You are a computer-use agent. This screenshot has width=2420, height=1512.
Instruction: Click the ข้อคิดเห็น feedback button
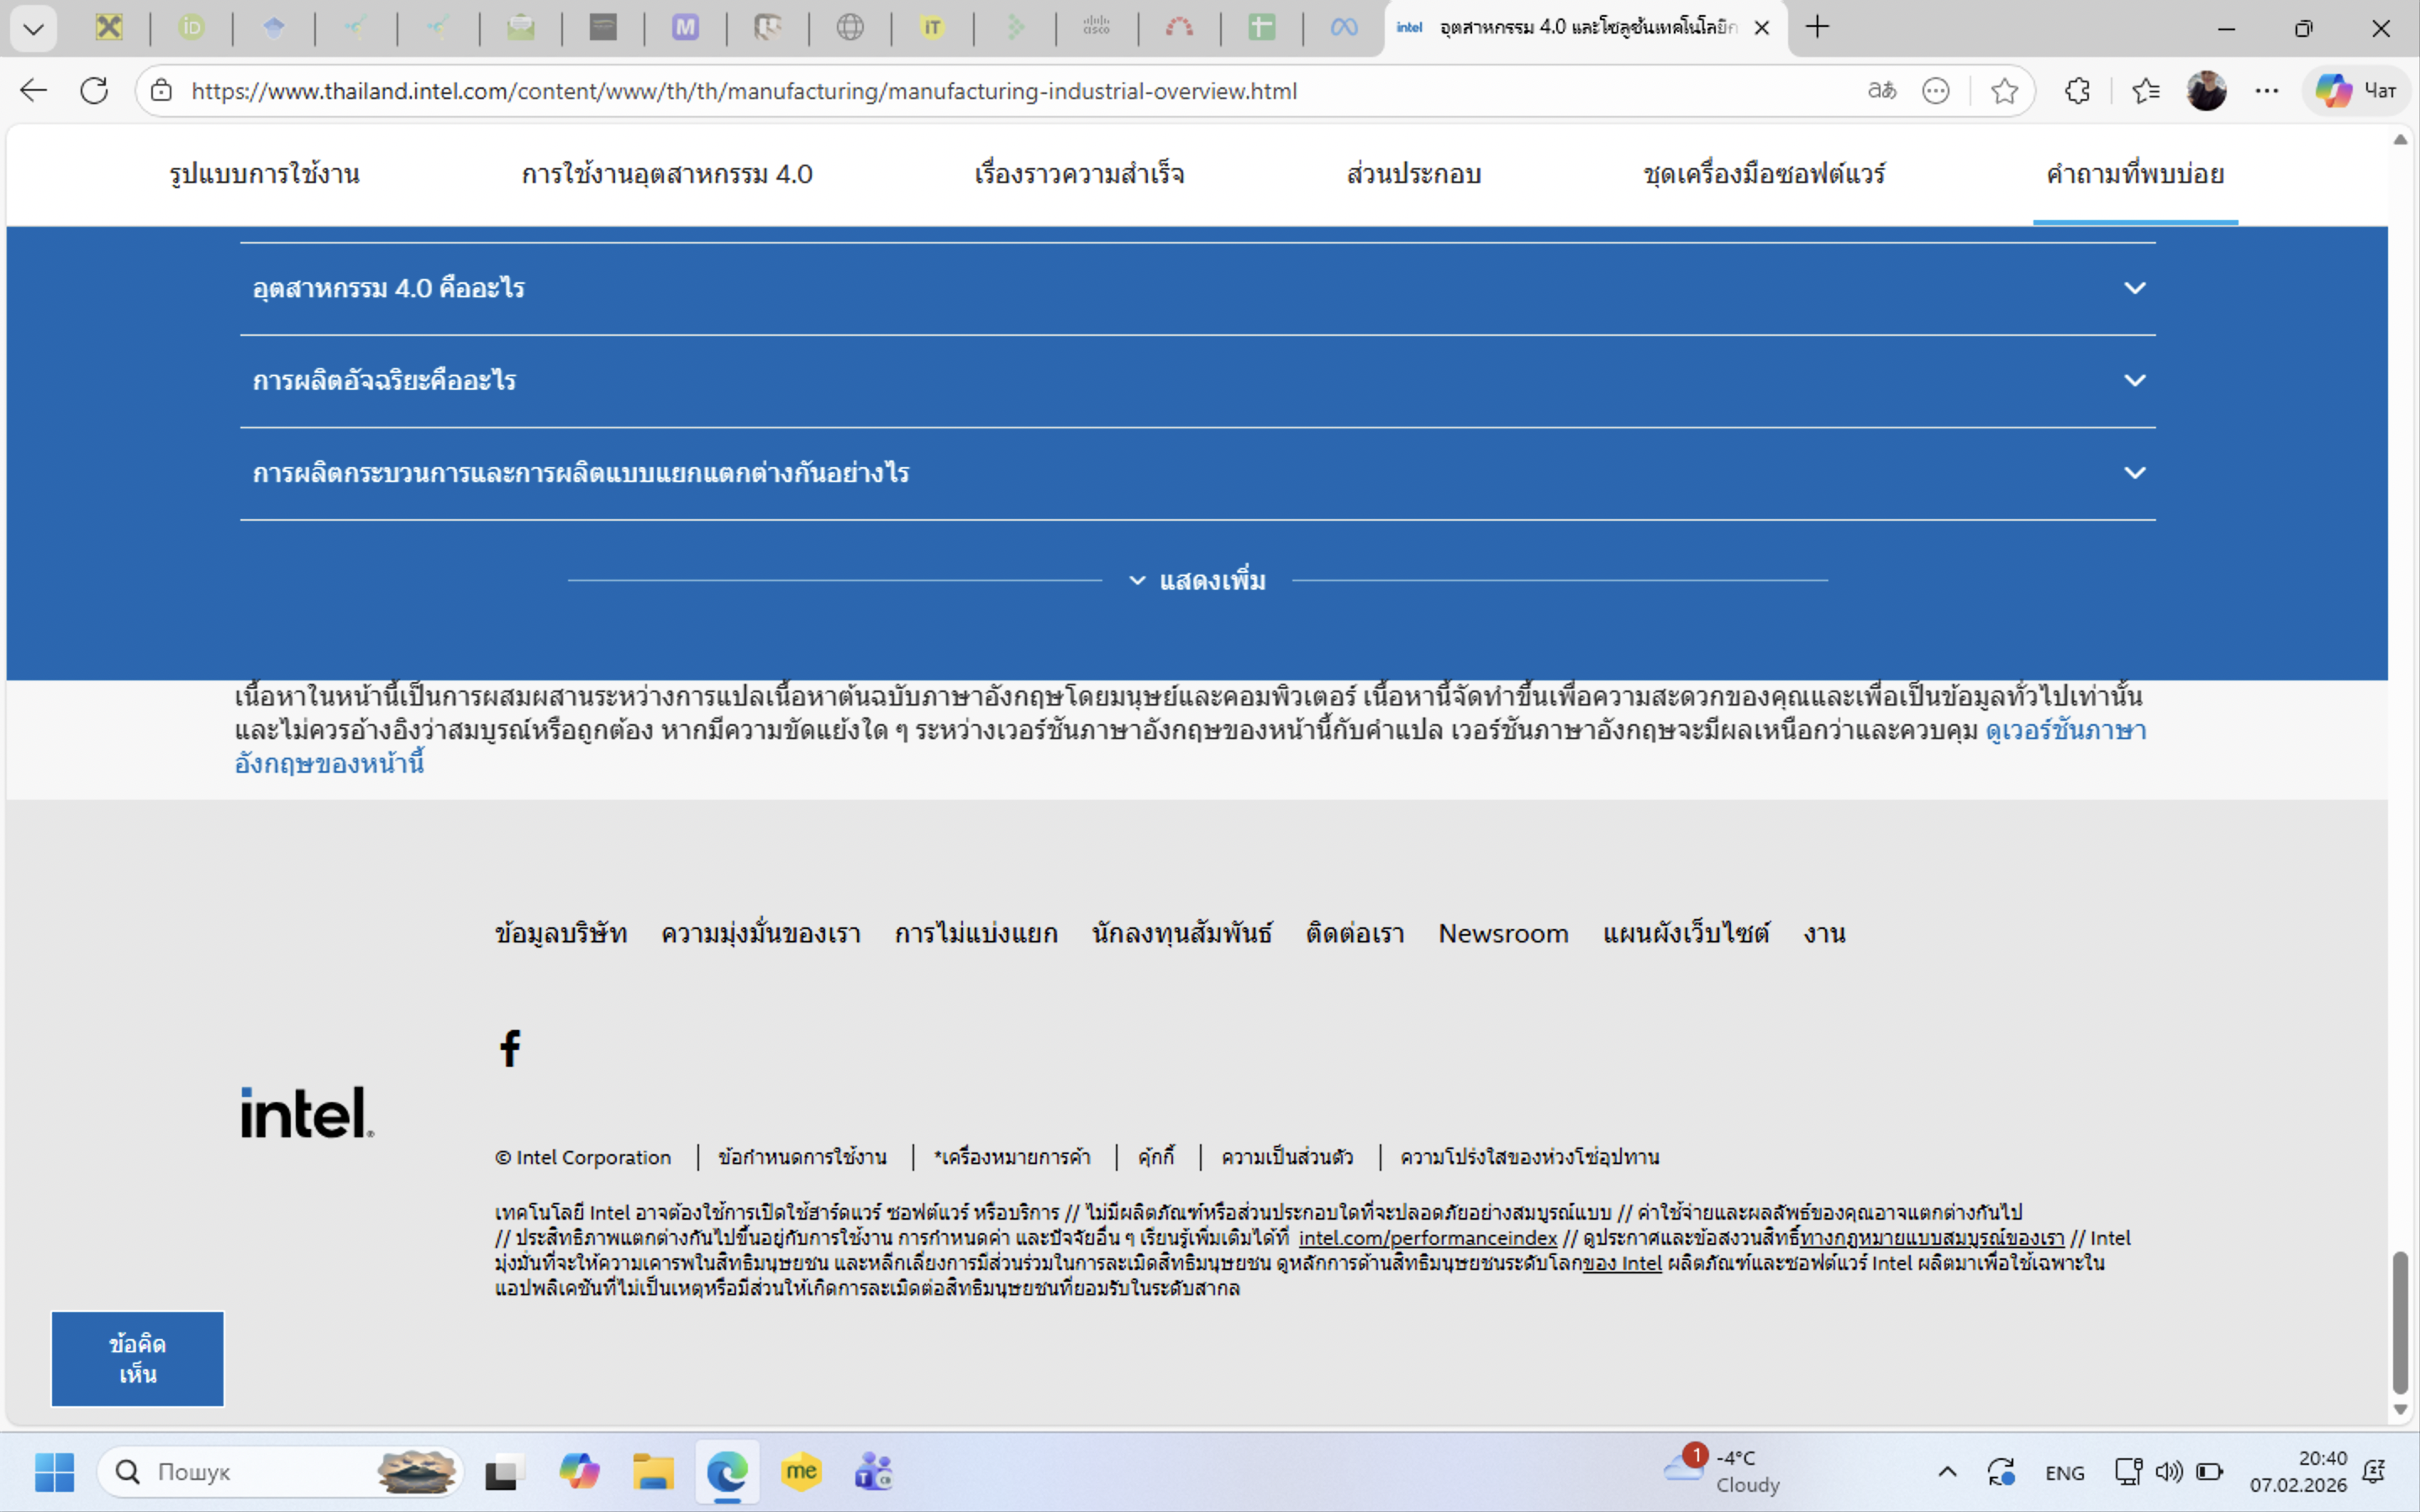pos(138,1358)
